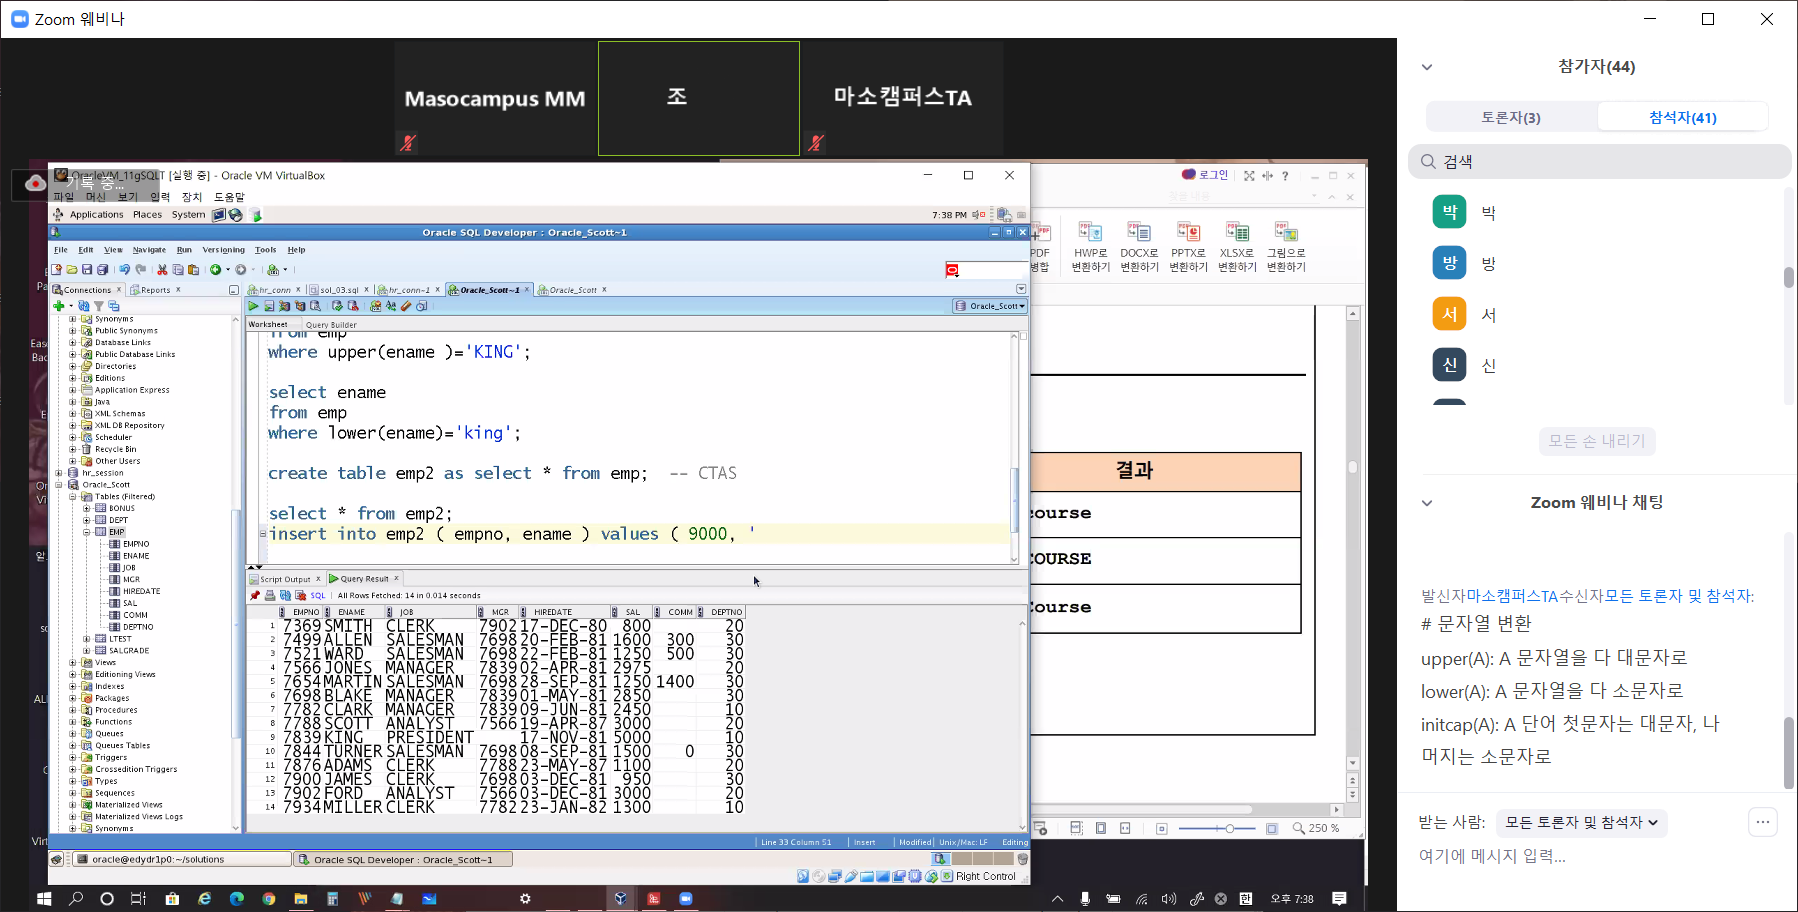Viewport: 1798px width, 912px height.
Task: Click the 모든 손 내리기 button
Action: (1597, 441)
